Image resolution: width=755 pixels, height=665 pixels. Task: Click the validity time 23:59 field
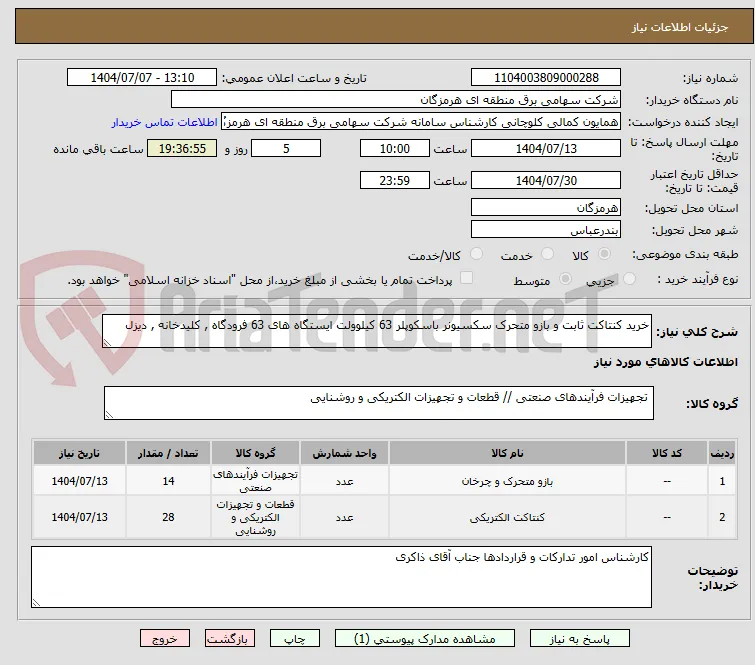point(394,180)
